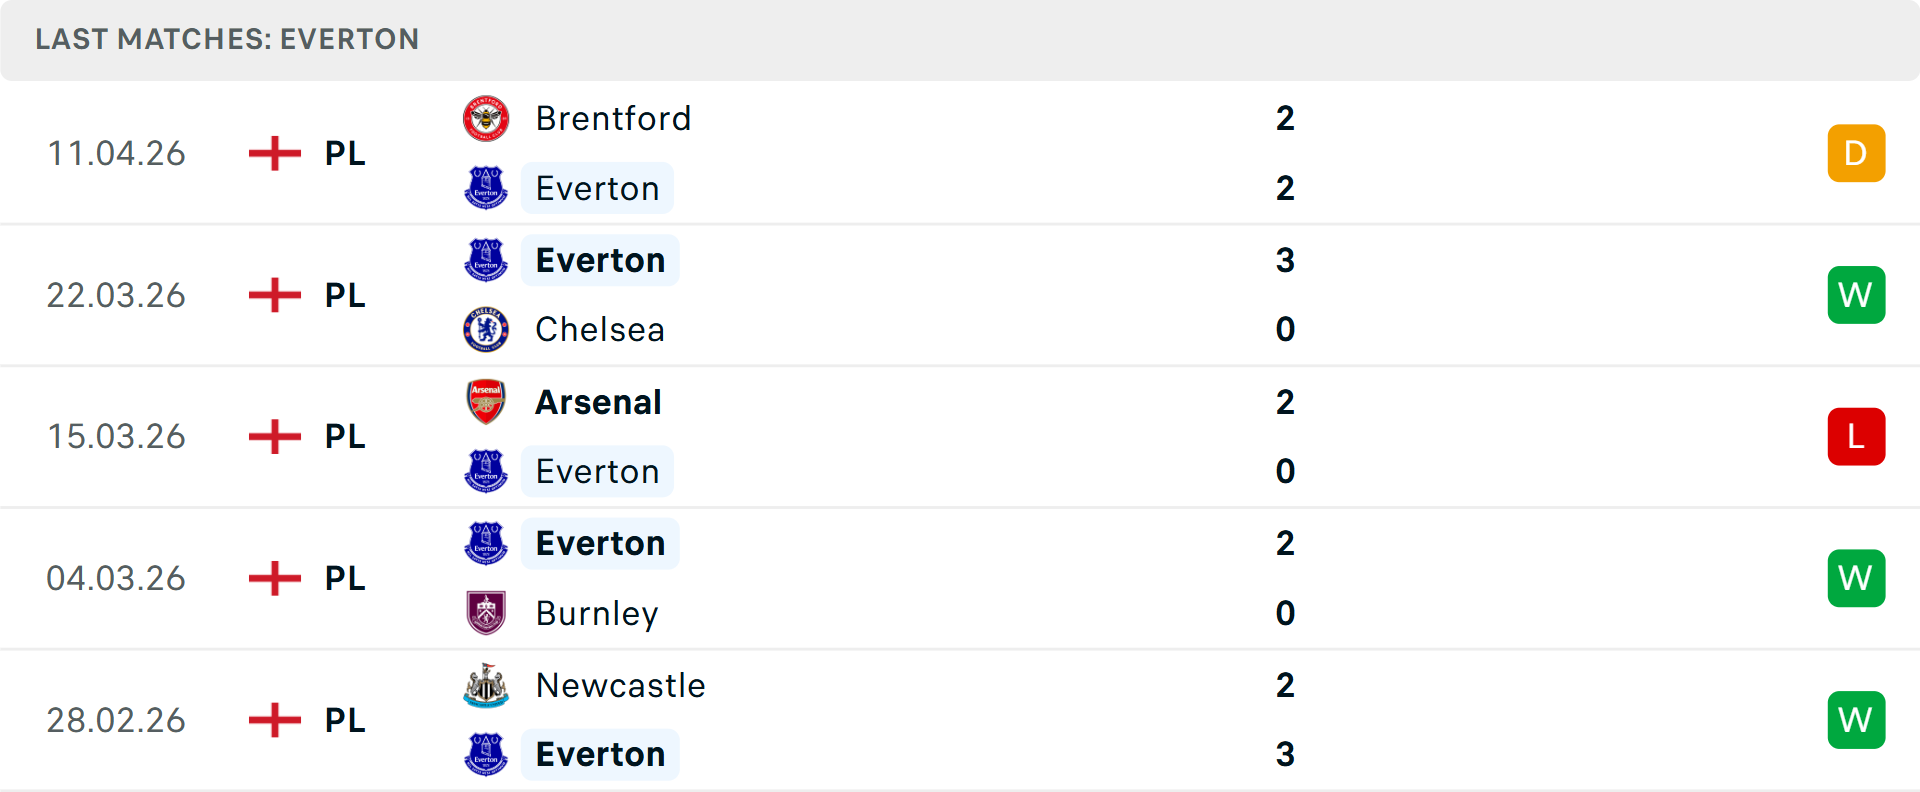This screenshot has width=1920, height=792.
Task: Click the date 04.03.26
Action: [116, 578]
